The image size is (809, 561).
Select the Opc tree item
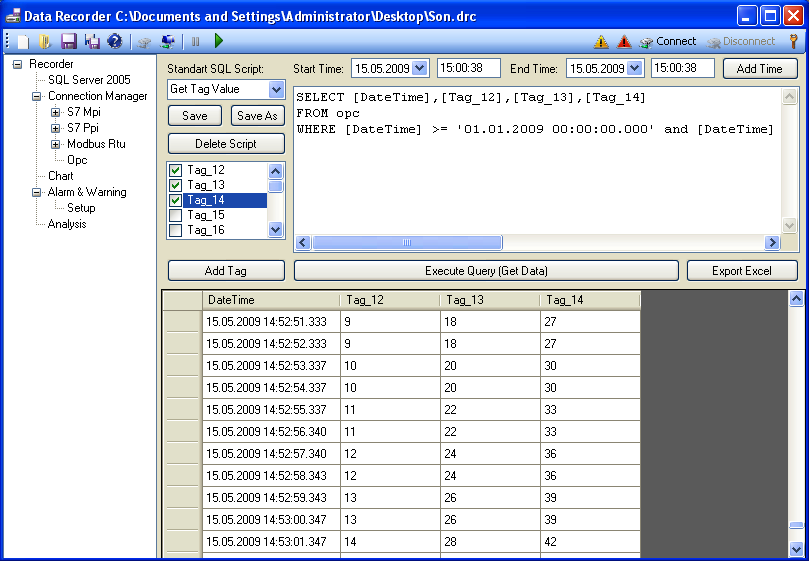tap(77, 160)
